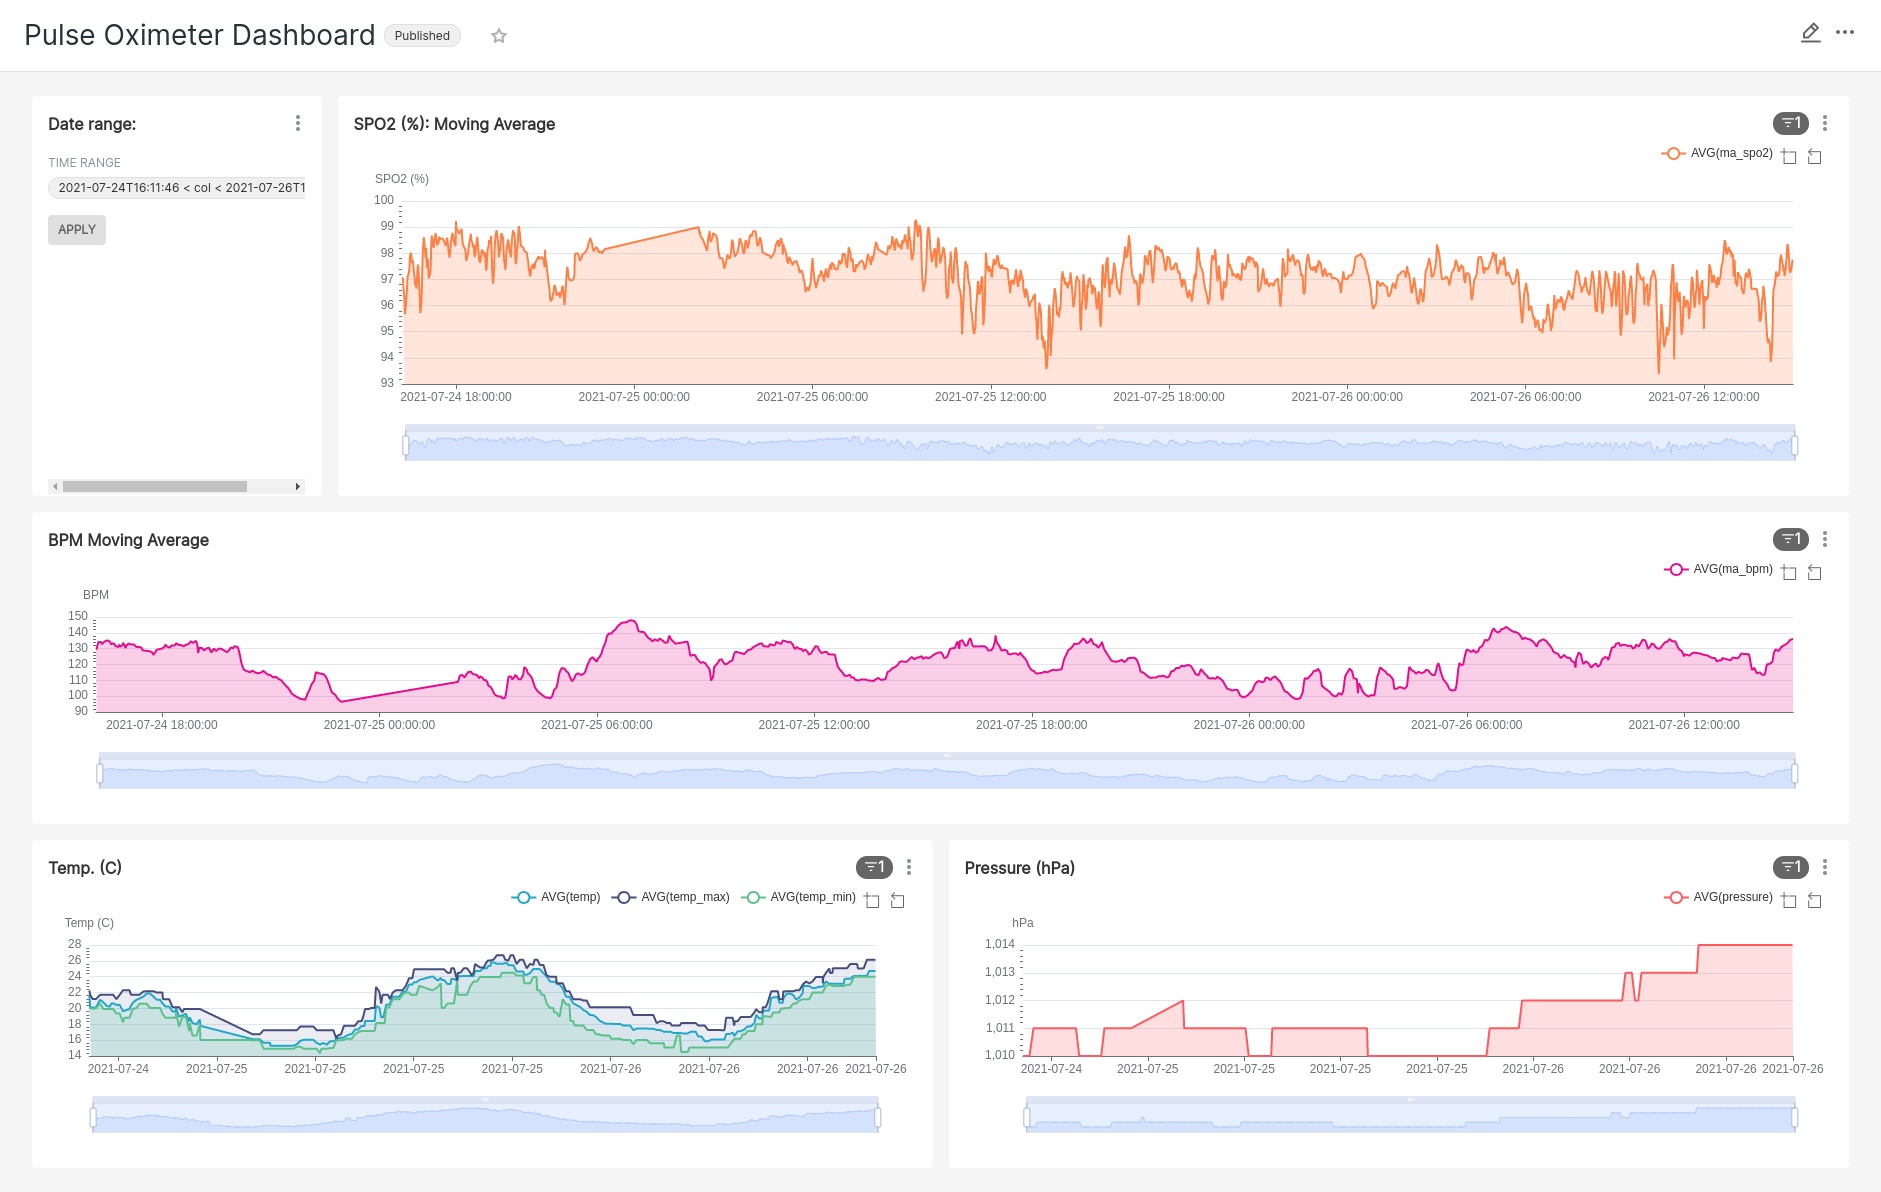Click the BPM chart applied filter badge

1790,539
